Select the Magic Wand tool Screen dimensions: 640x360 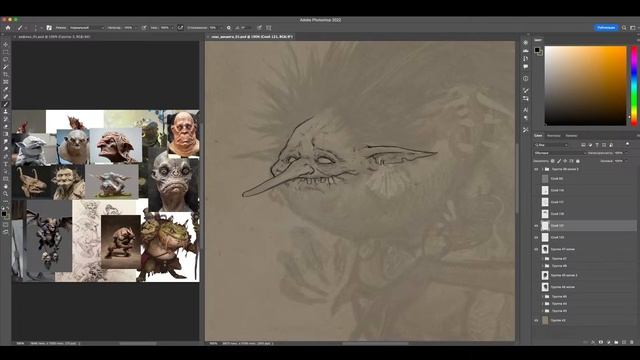(x=6, y=67)
